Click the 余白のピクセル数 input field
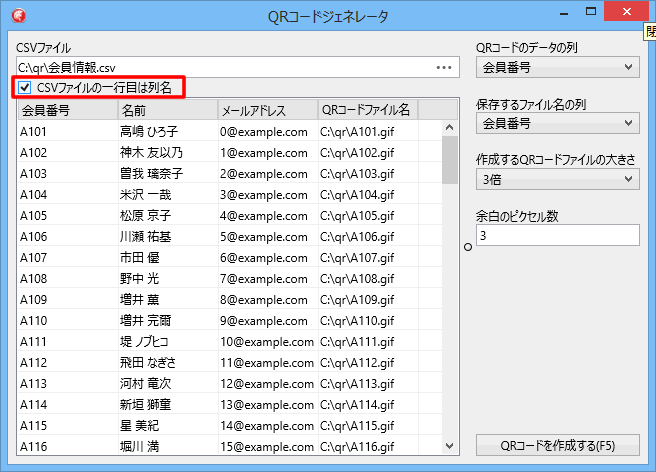The height and width of the screenshot is (472, 656). coord(557,235)
